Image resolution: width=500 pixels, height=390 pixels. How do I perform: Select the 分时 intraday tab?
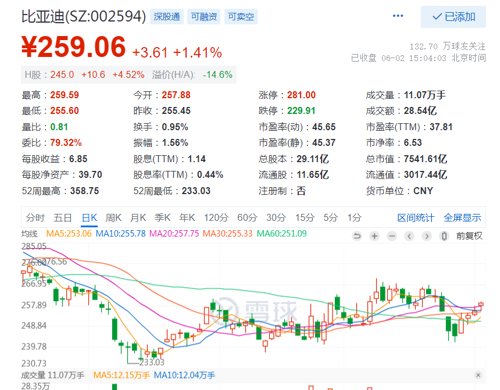click(35, 218)
